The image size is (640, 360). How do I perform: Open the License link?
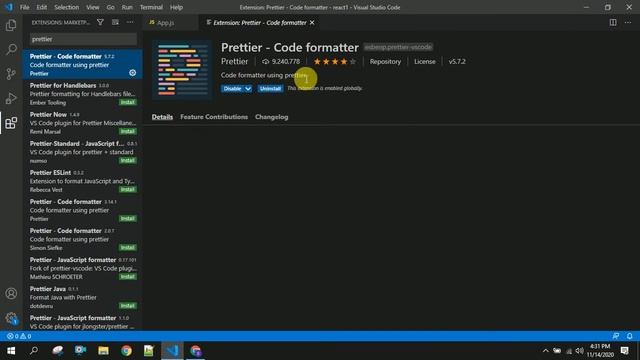pyautogui.click(x=424, y=62)
